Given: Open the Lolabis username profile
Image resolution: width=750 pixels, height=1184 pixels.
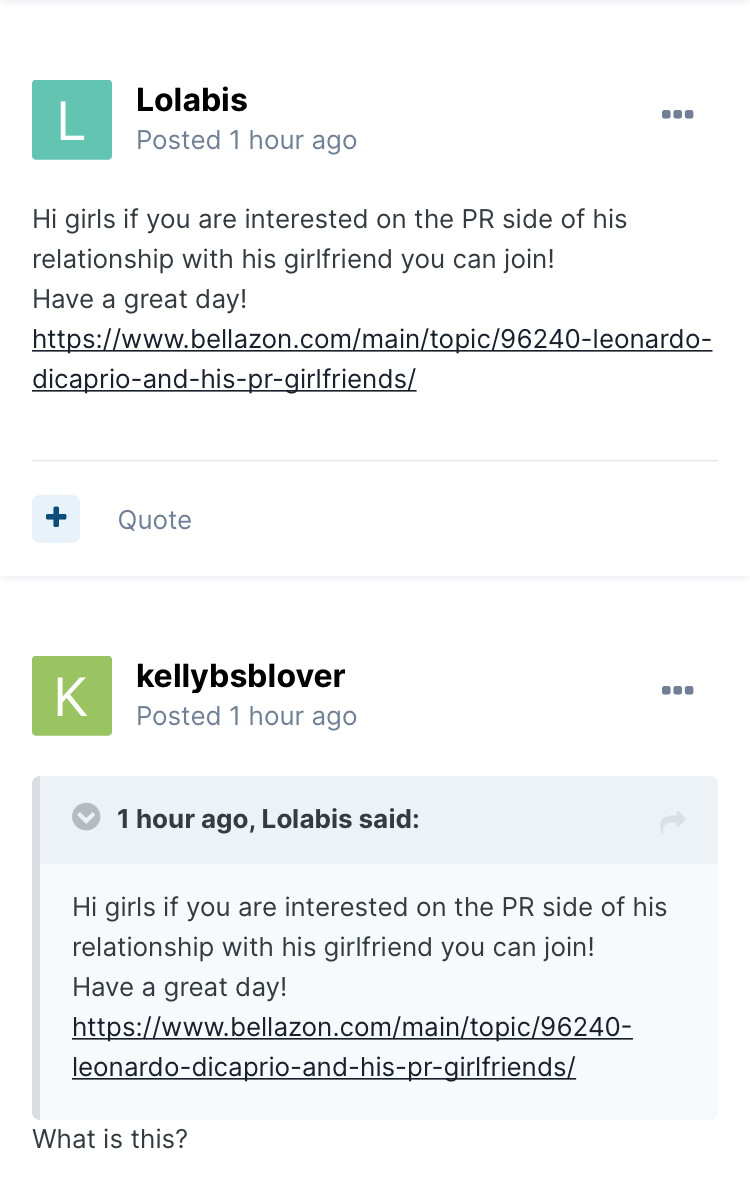Looking at the screenshot, I should [191, 100].
